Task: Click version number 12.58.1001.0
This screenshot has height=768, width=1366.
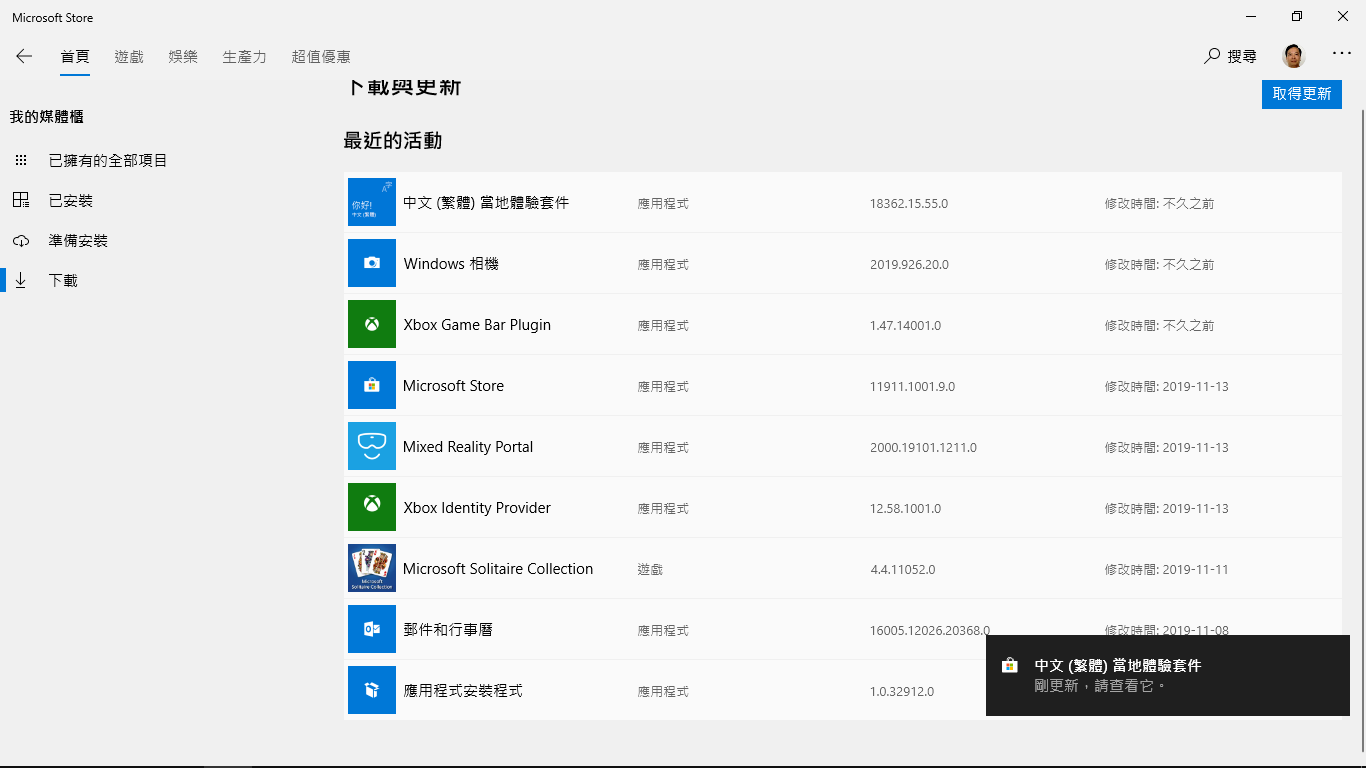Action: coord(906,508)
